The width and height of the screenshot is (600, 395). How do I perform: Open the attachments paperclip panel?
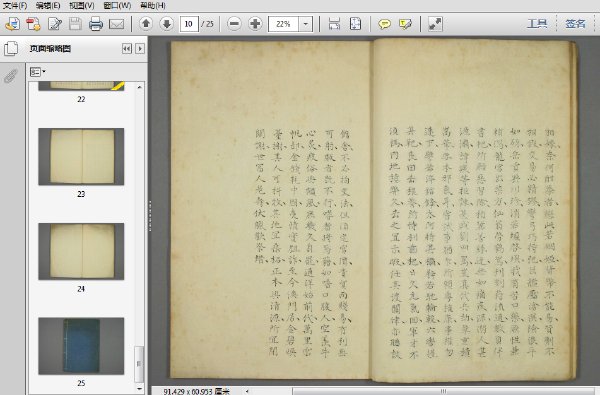coord(11,76)
